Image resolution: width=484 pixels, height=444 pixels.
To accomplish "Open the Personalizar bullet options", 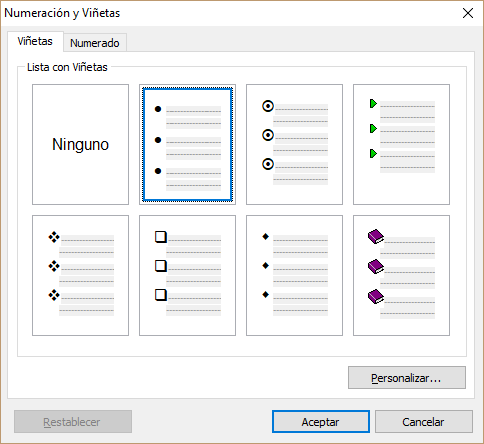I will tap(407, 378).
